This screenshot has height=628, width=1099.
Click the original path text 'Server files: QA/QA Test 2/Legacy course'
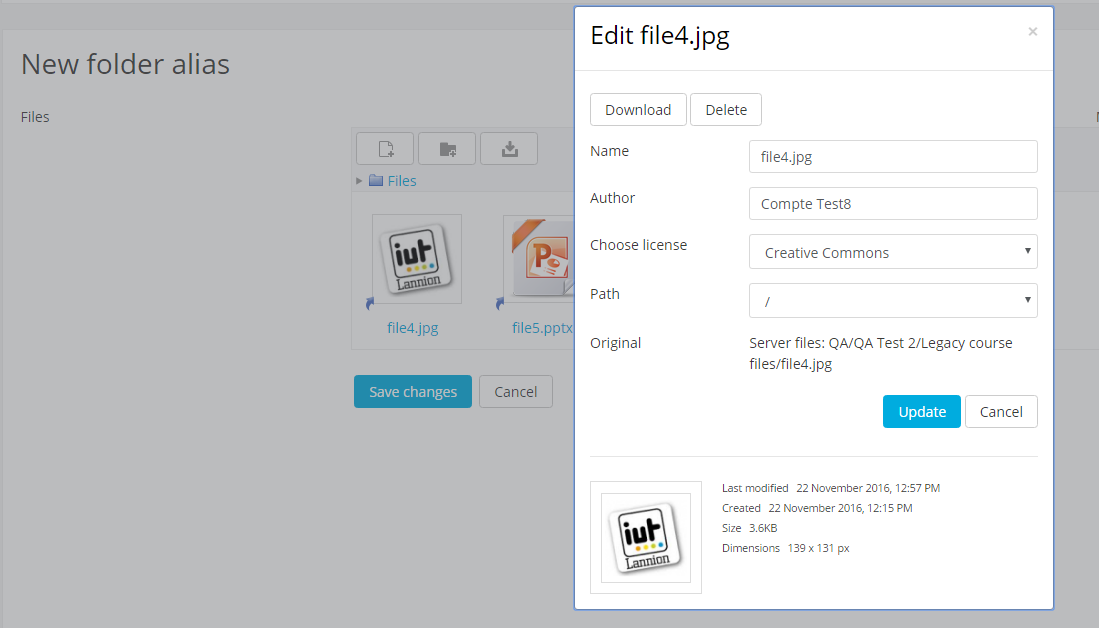(880, 343)
